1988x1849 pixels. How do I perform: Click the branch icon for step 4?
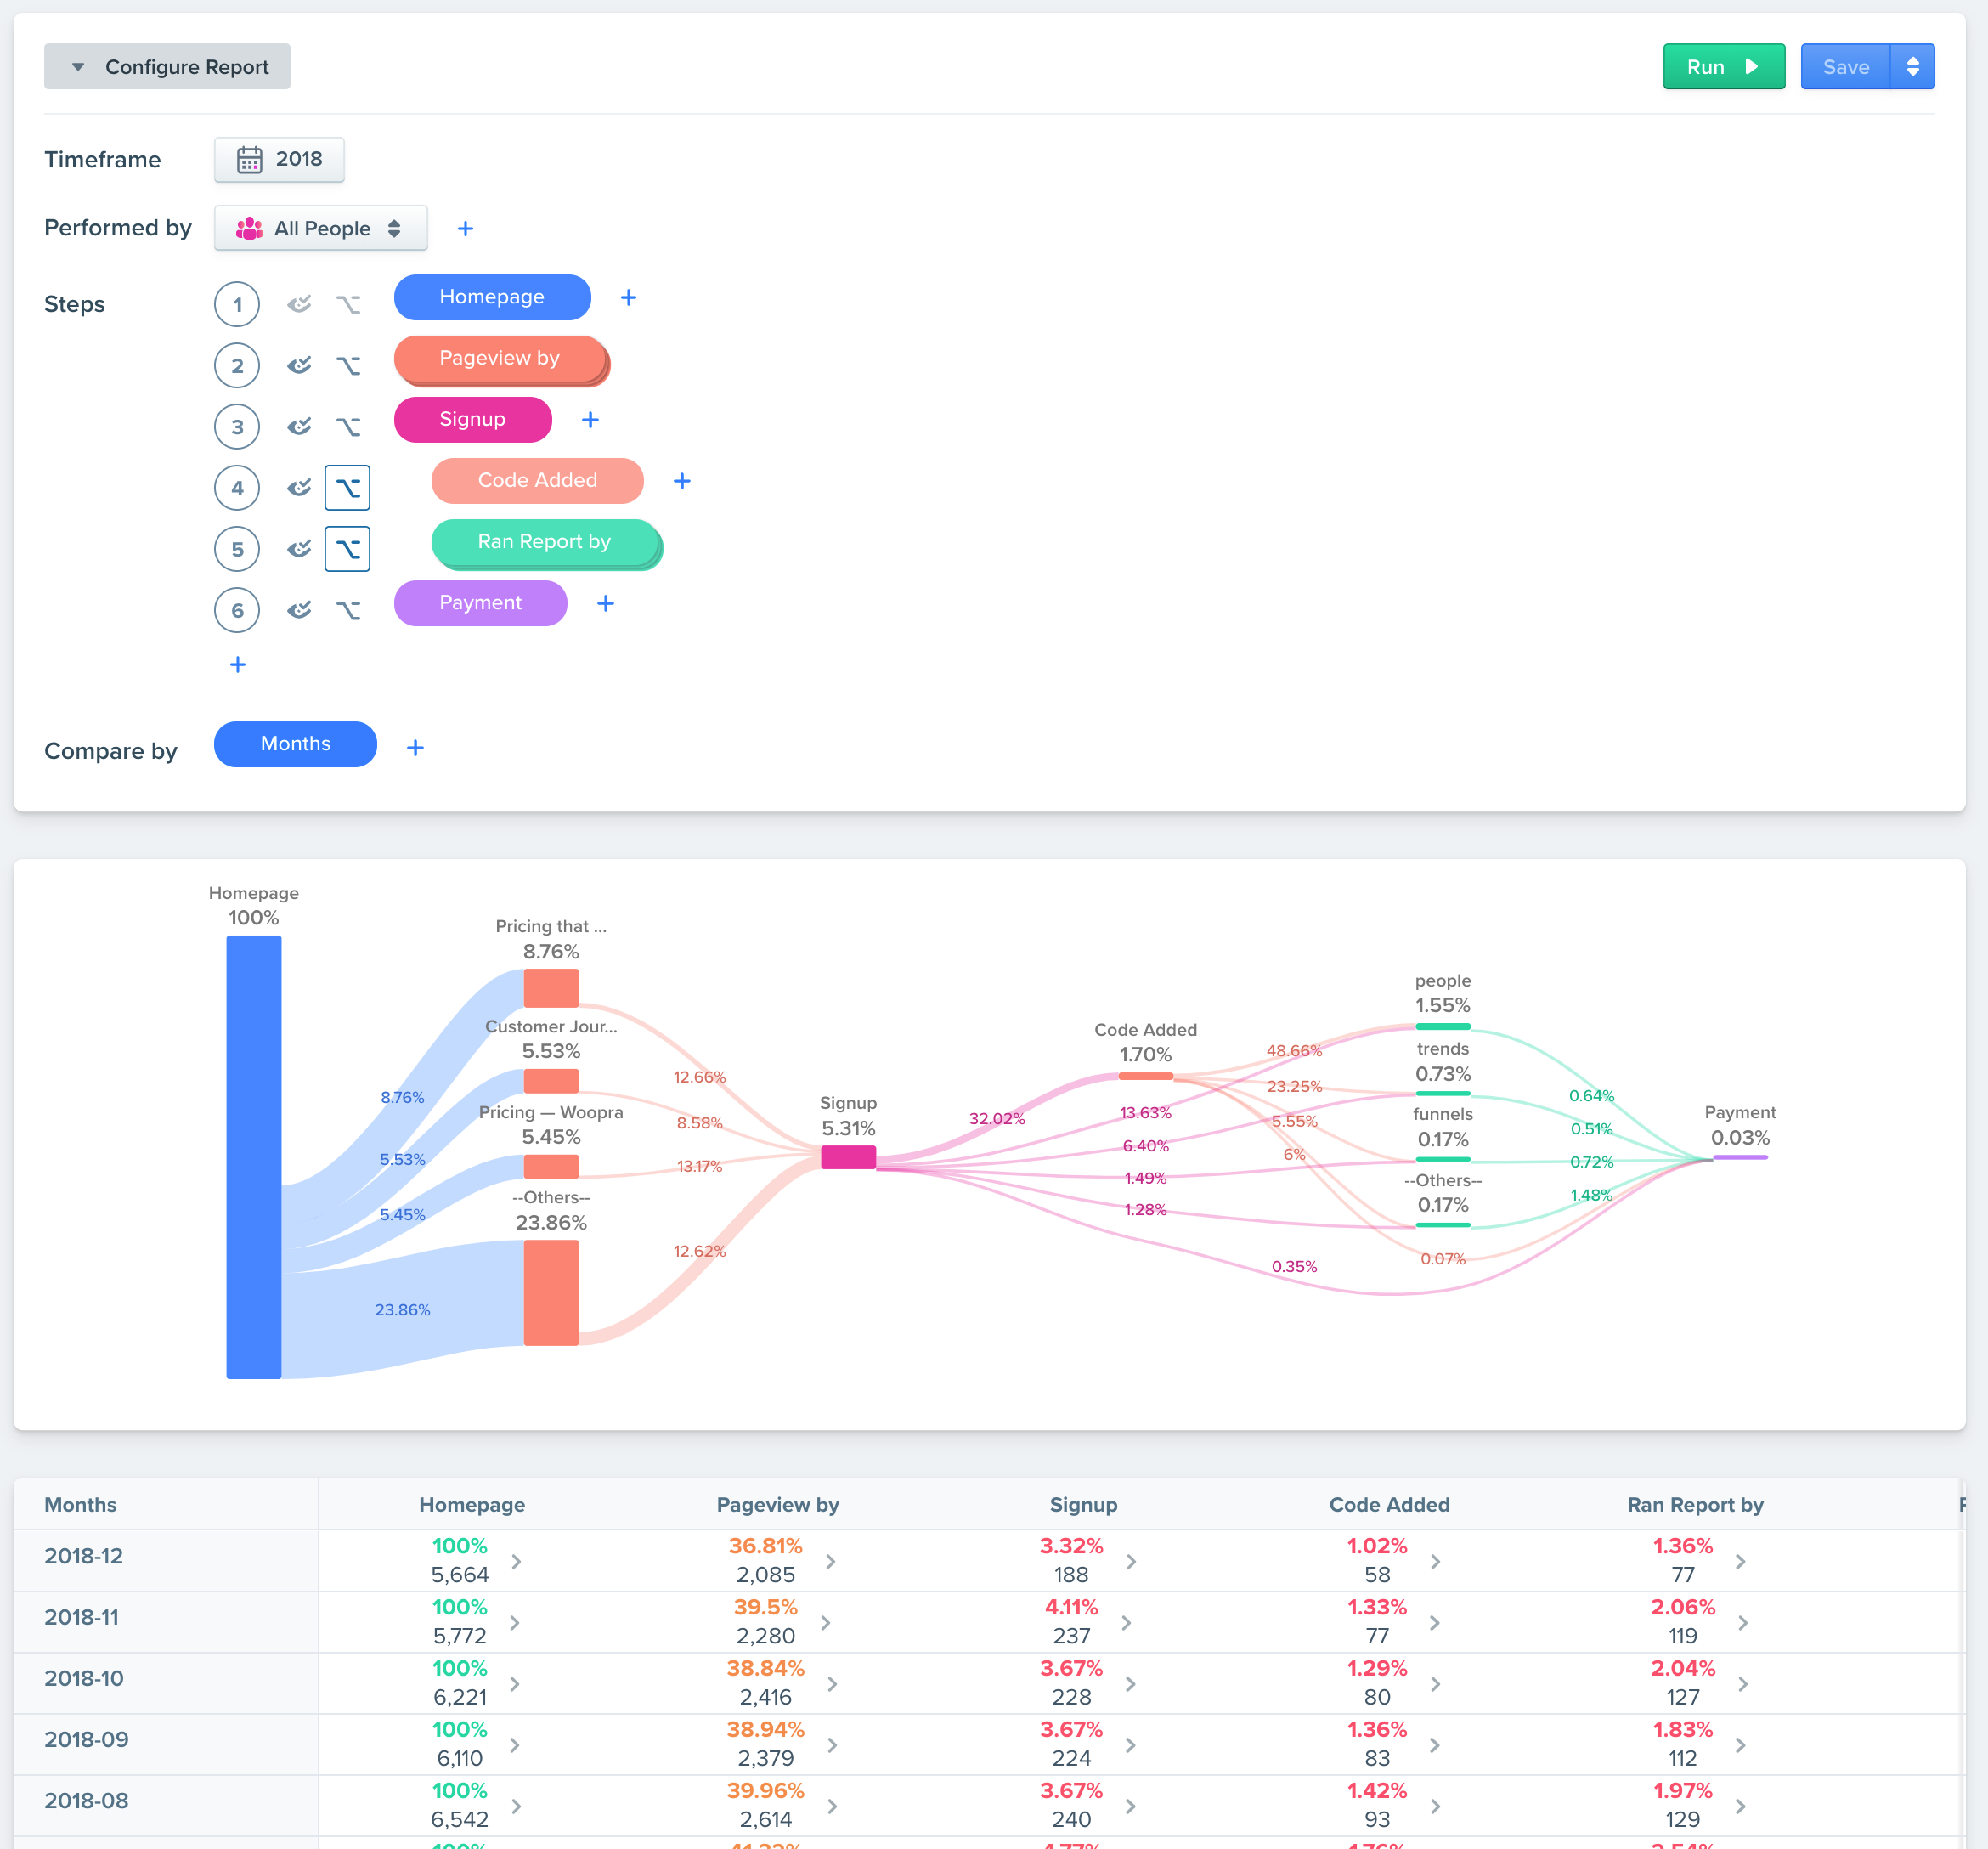click(x=347, y=488)
